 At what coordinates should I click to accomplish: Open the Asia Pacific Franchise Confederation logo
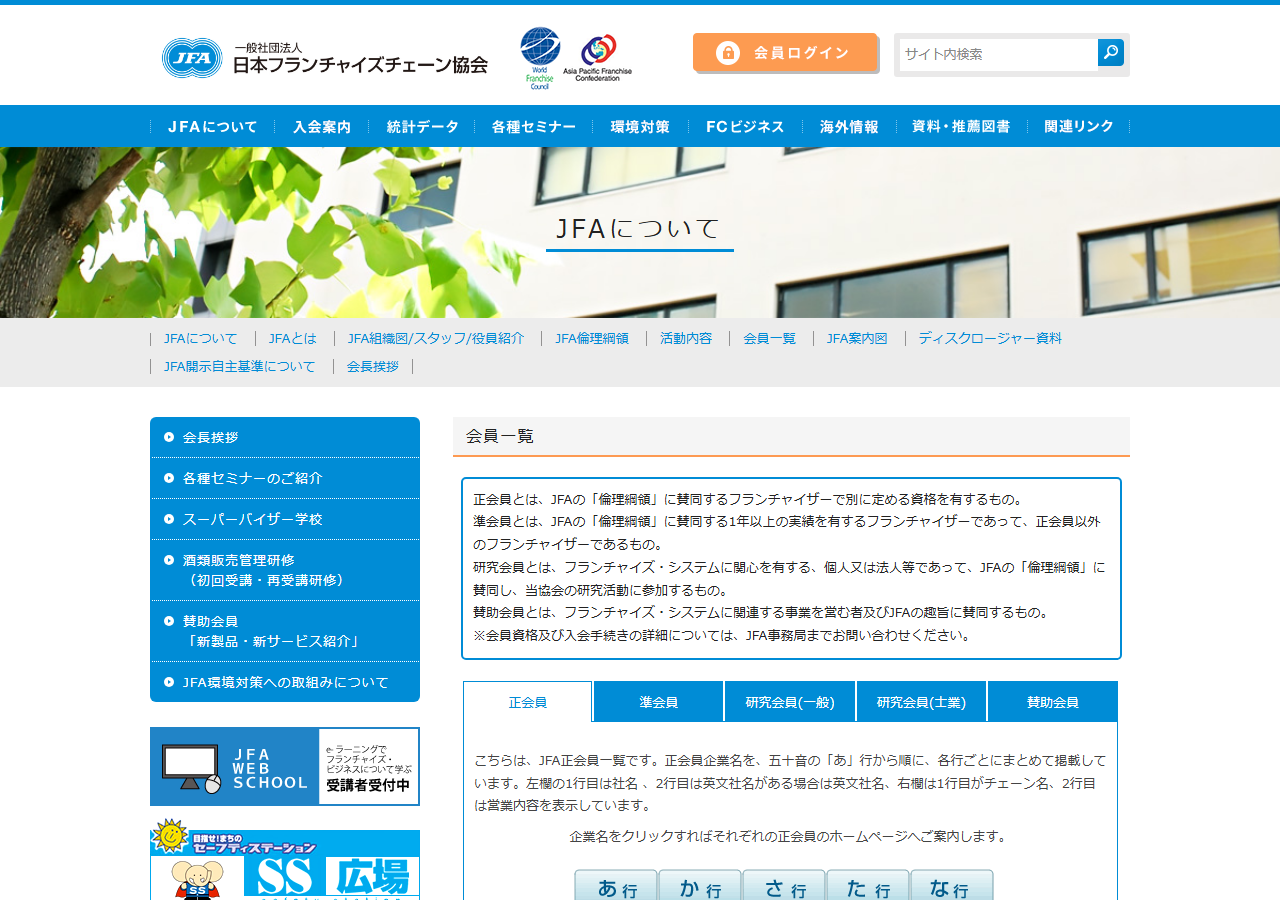[x=598, y=58]
